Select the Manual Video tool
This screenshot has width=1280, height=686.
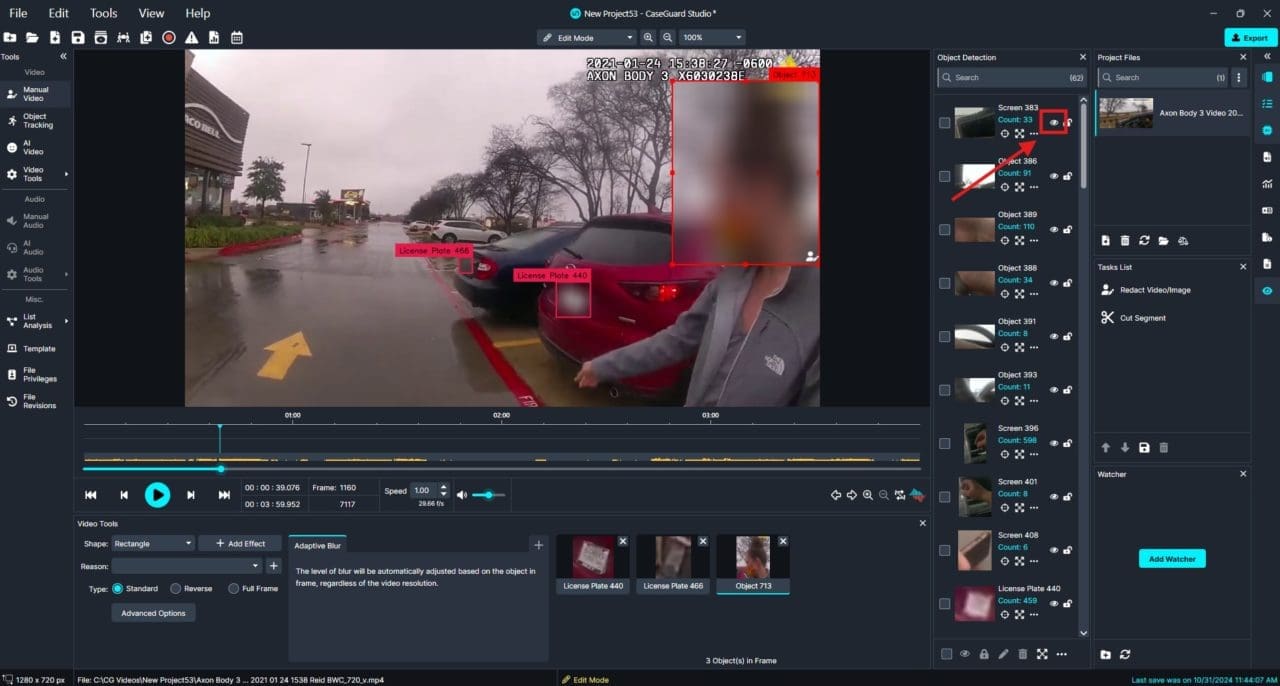pos(35,94)
